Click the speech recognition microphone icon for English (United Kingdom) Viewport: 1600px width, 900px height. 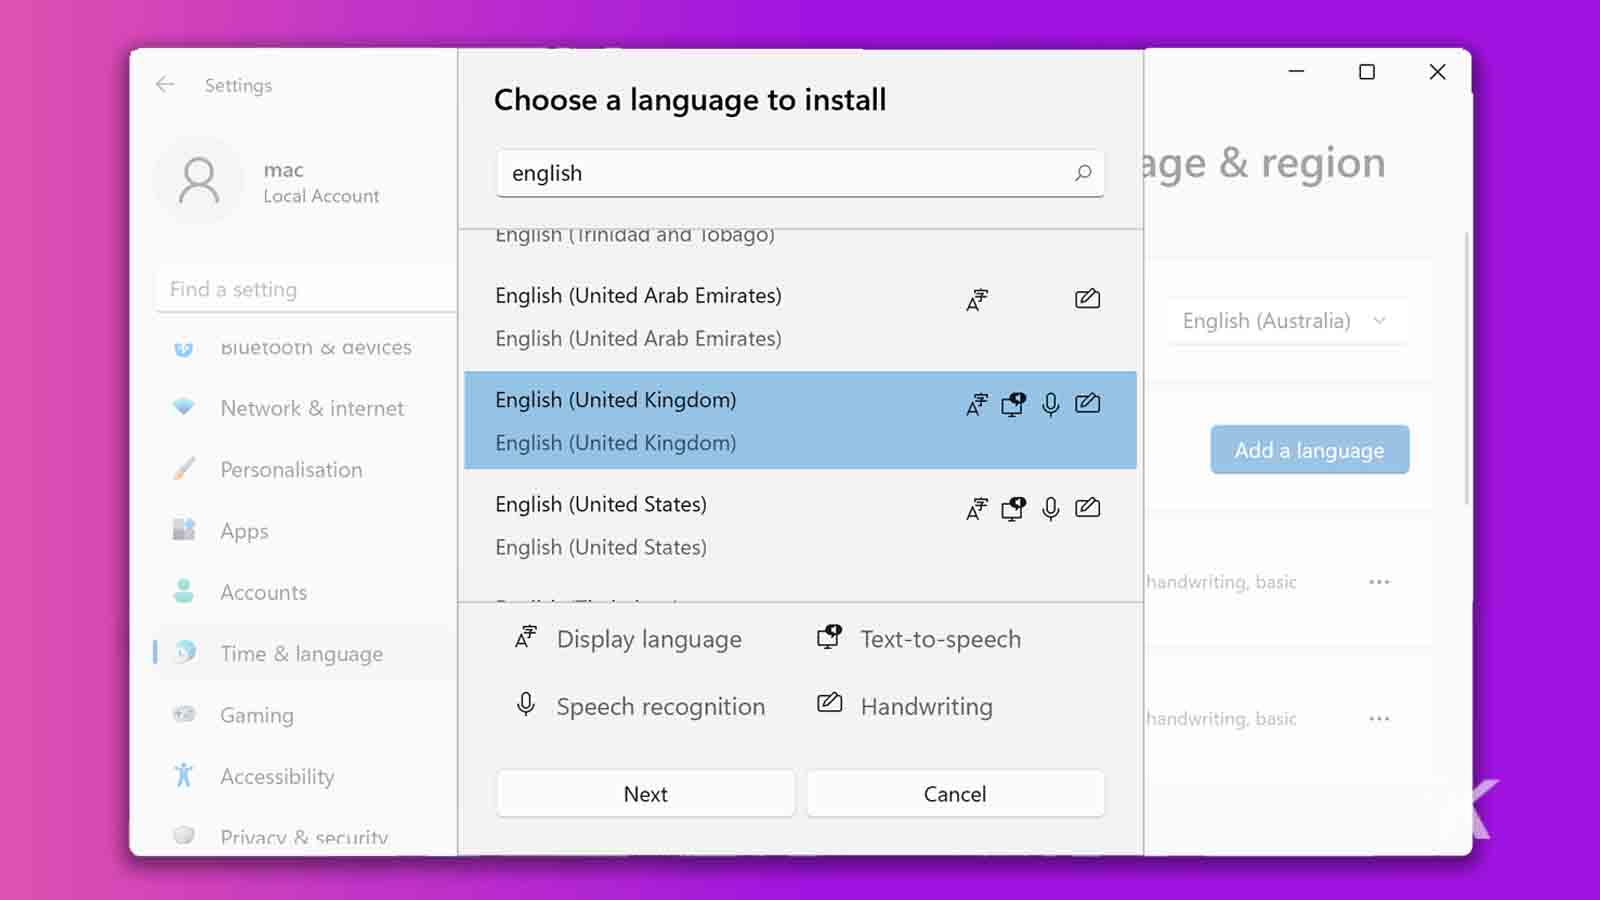pos(1050,404)
